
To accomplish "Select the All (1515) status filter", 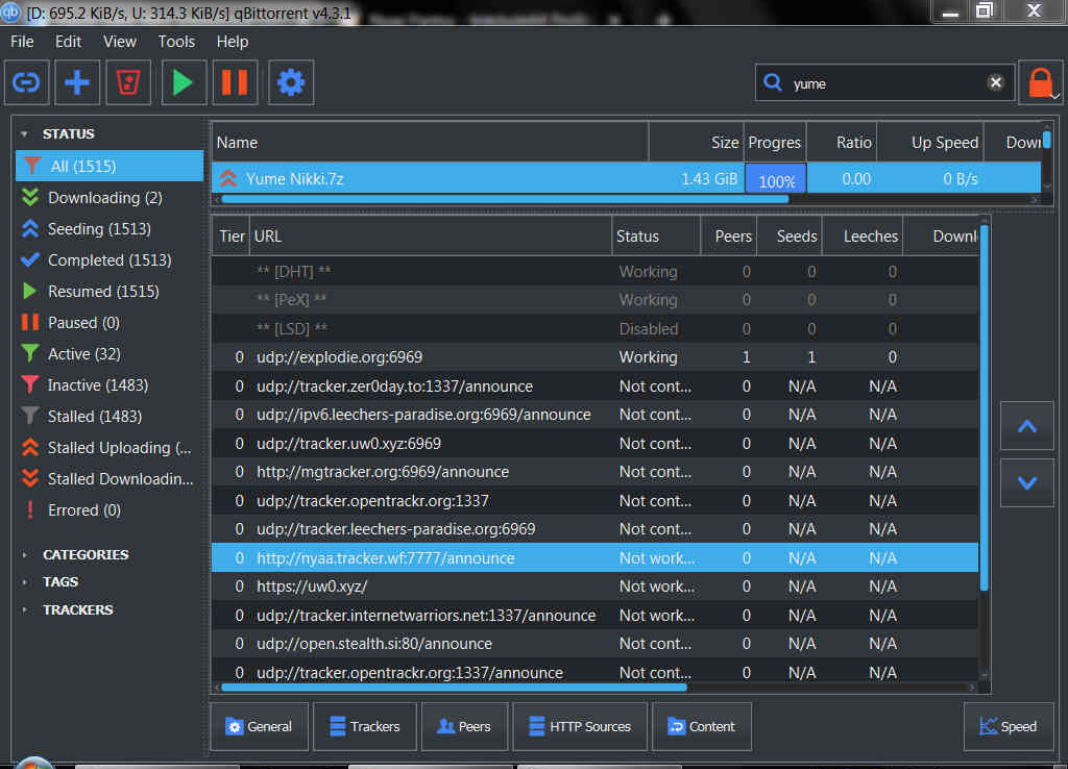I will (x=110, y=166).
